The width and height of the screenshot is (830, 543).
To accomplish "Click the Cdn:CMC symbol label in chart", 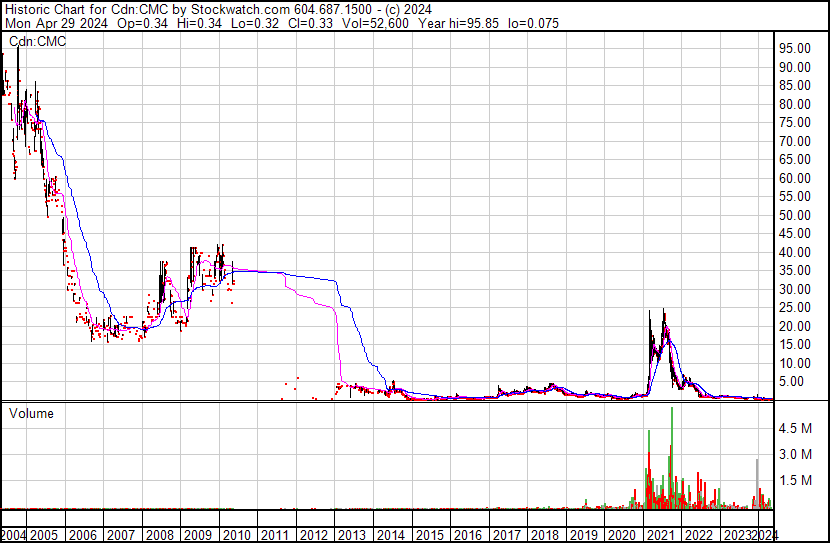I will [37, 41].
